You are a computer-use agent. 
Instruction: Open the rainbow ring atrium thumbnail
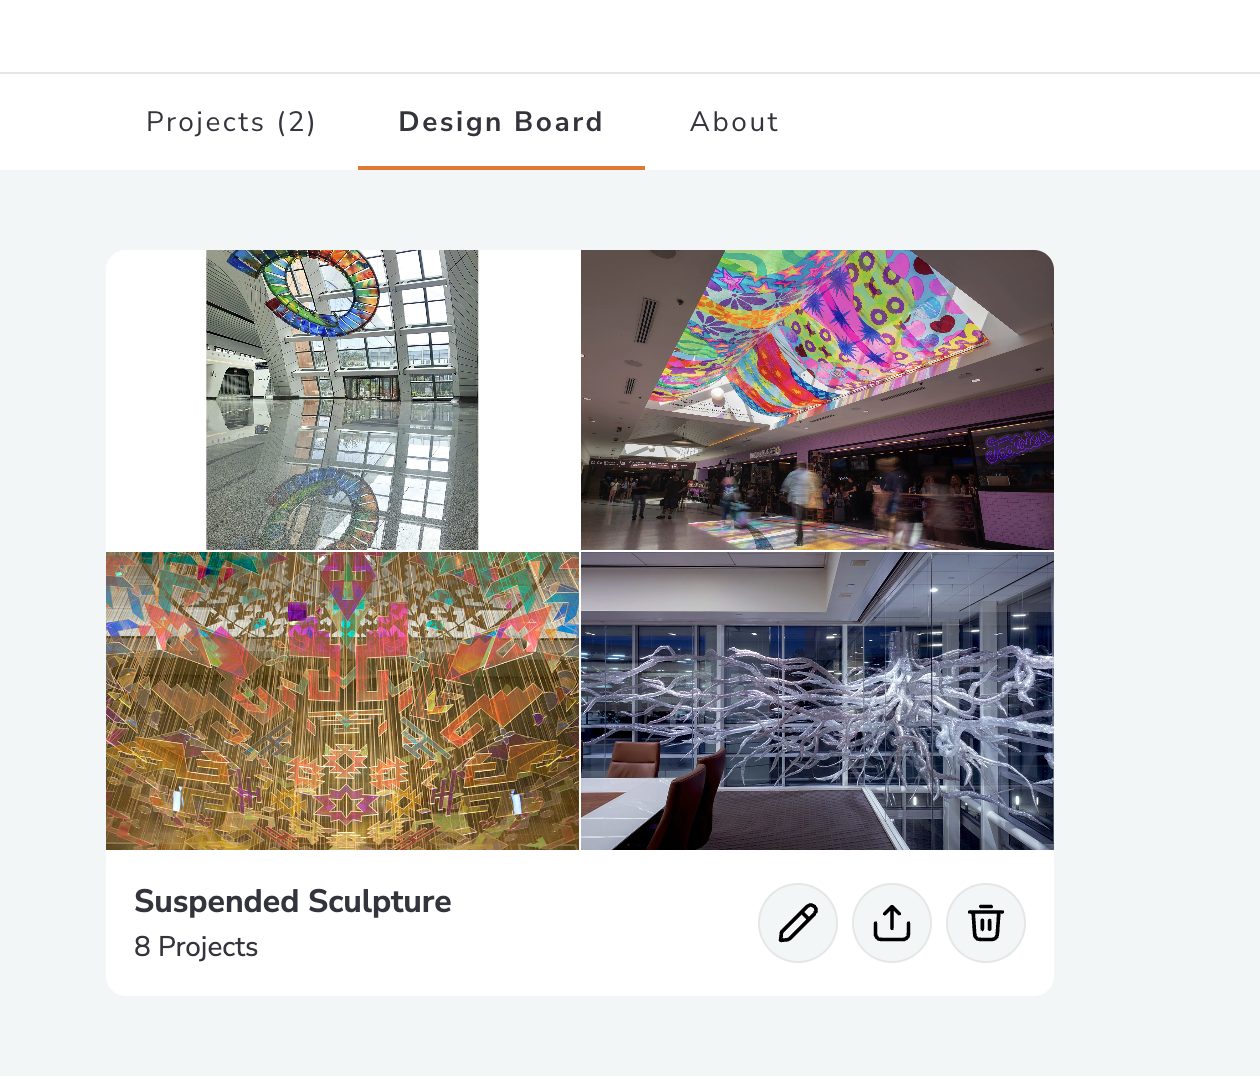click(x=342, y=399)
